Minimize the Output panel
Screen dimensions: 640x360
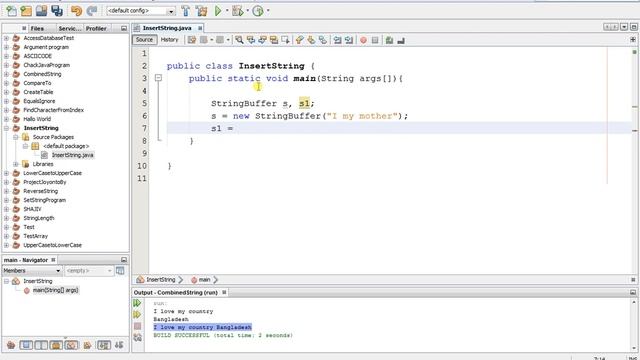633,293
